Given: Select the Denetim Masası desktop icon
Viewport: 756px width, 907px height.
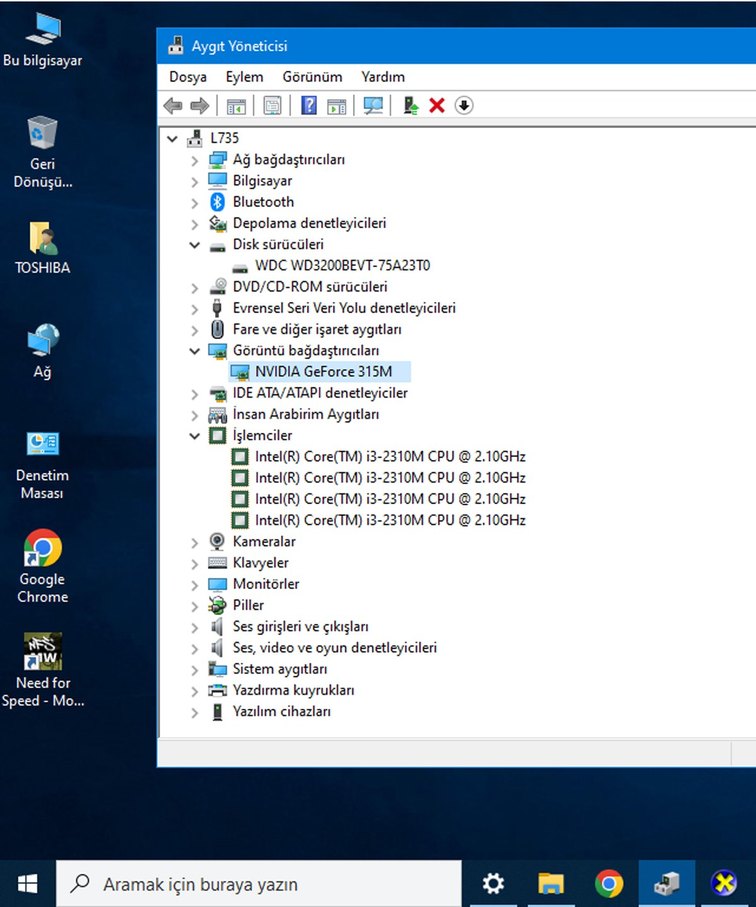Looking at the screenshot, I should point(43,466).
